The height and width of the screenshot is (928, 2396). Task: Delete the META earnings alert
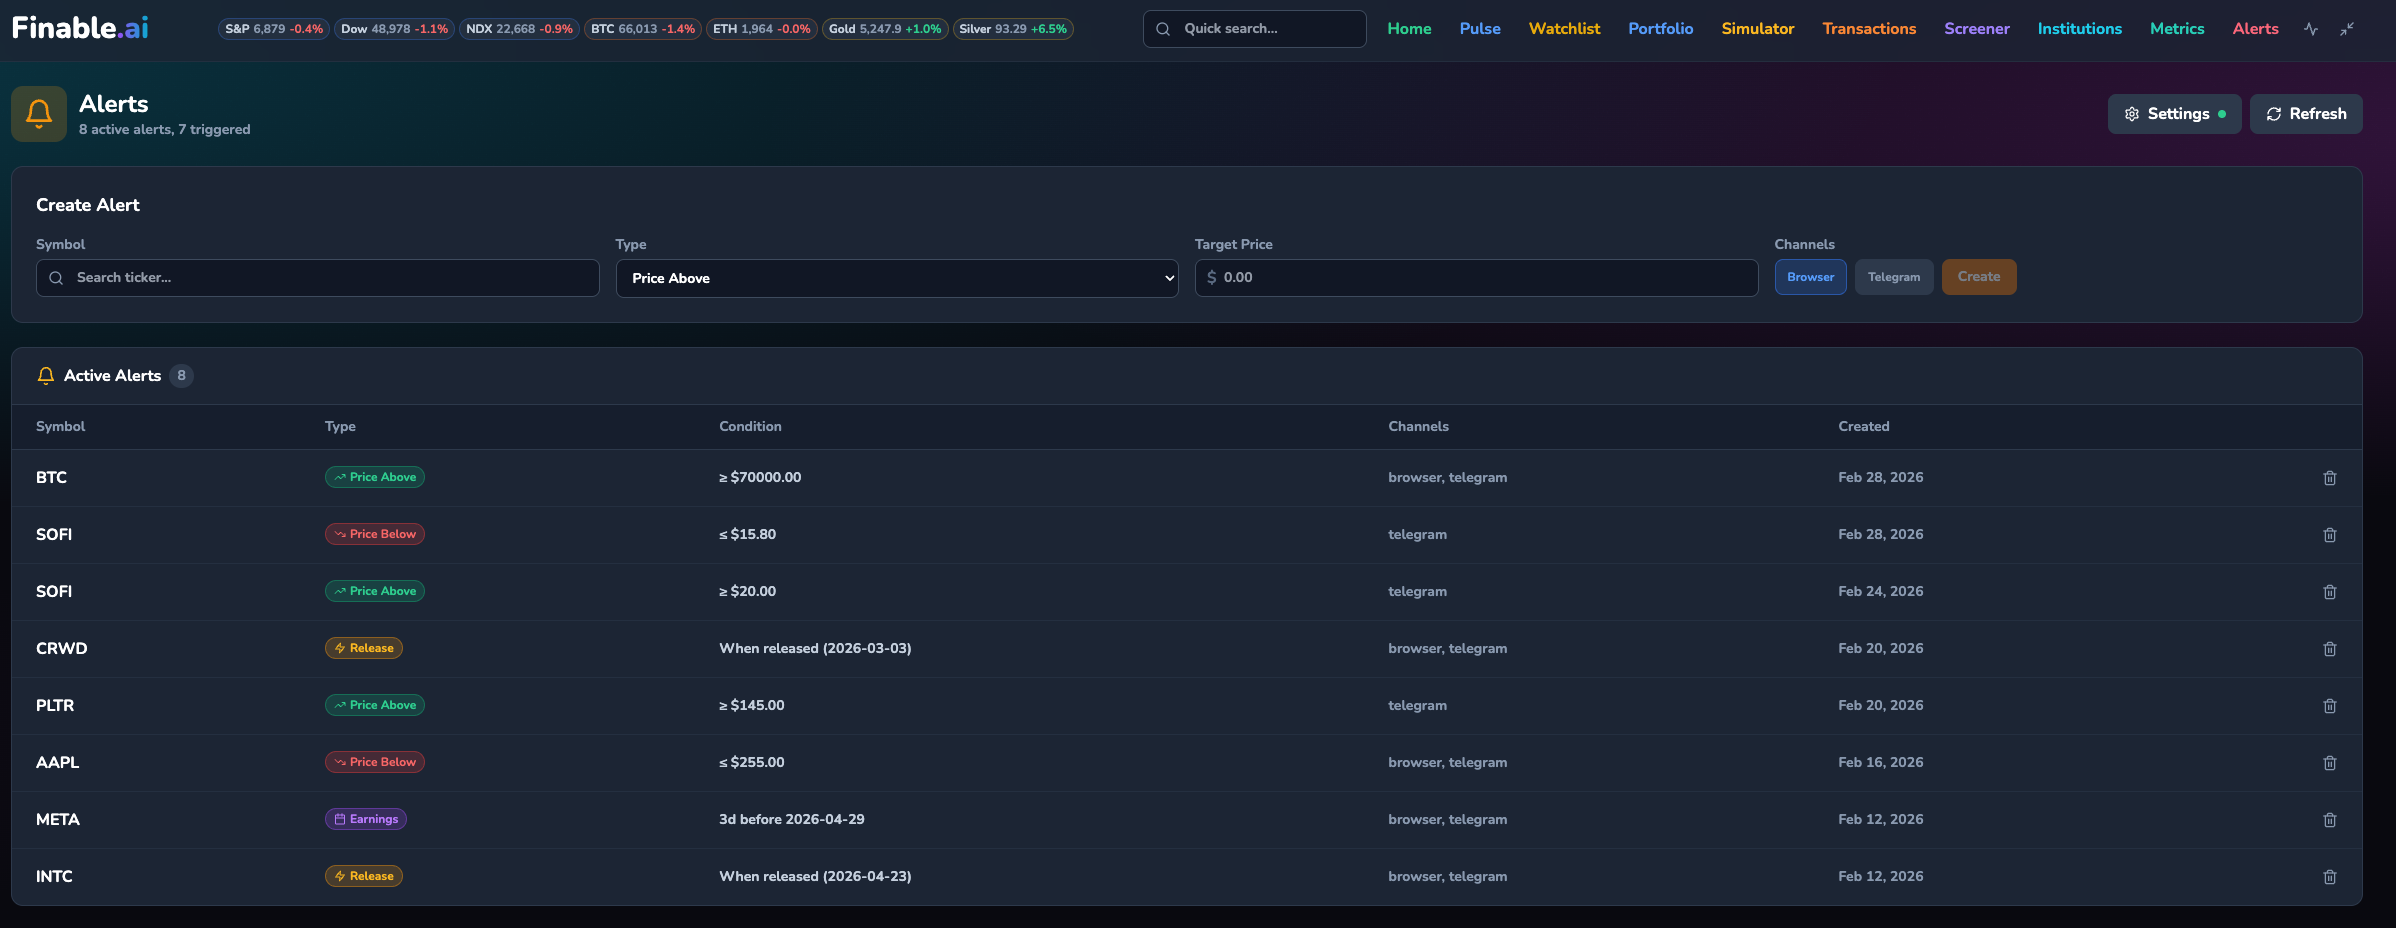pyautogui.click(x=2330, y=819)
